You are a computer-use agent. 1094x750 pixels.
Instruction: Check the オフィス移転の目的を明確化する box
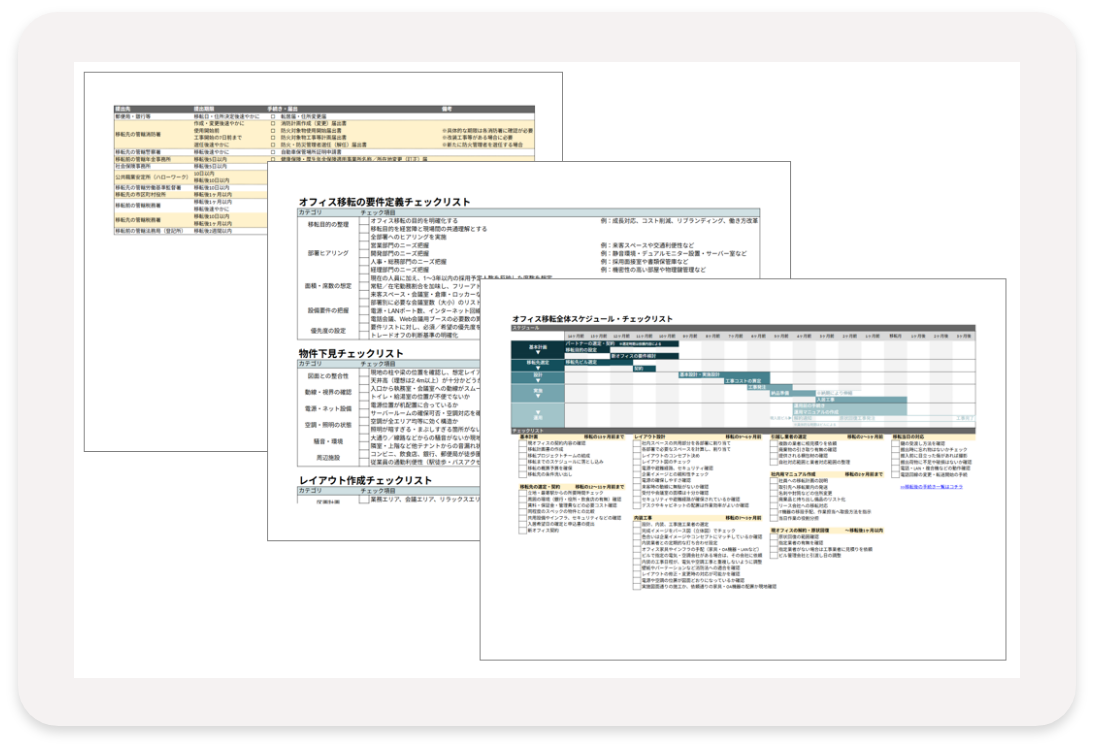click(x=364, y=220)
